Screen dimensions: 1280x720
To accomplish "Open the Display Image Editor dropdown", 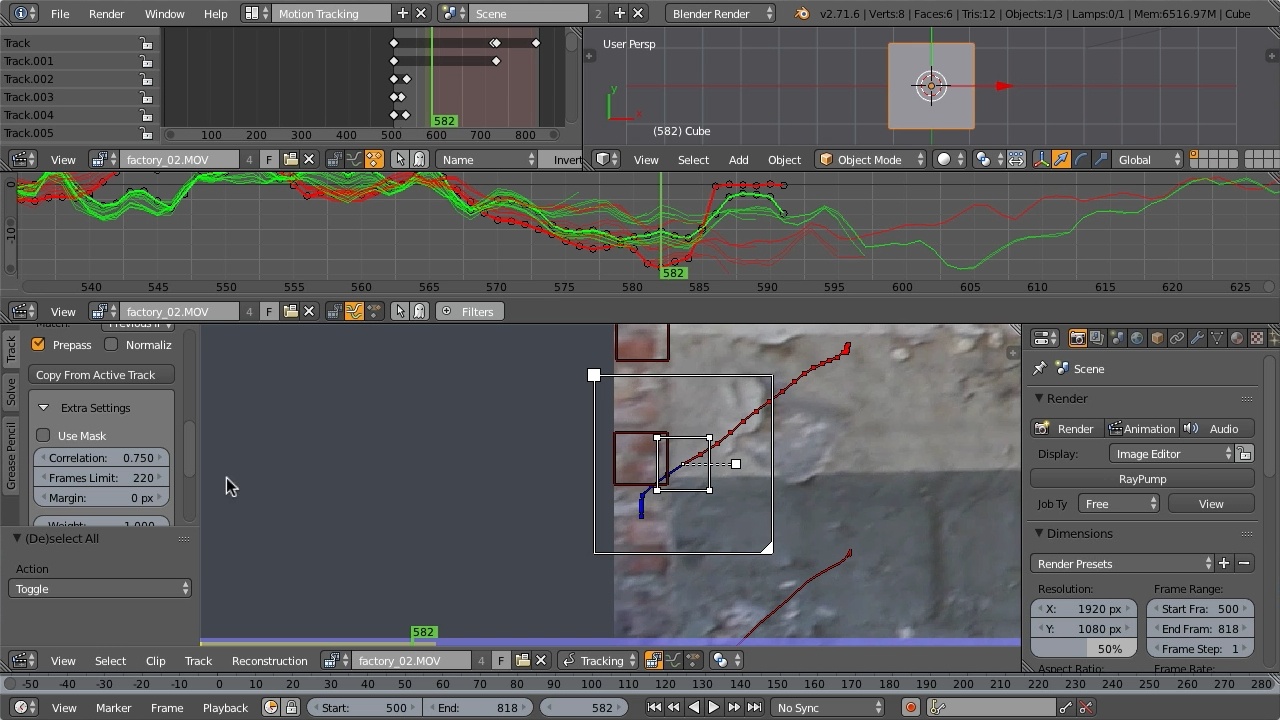I will (1172, 454).
